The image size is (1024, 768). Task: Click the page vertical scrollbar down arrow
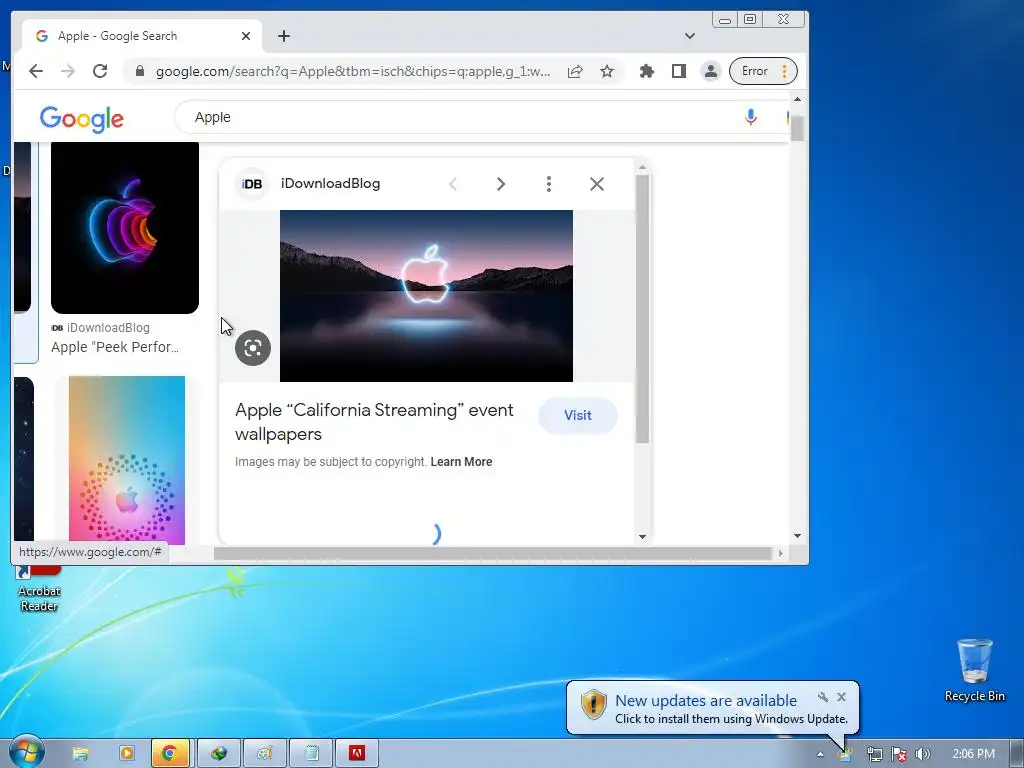click(x=797, y=536)
